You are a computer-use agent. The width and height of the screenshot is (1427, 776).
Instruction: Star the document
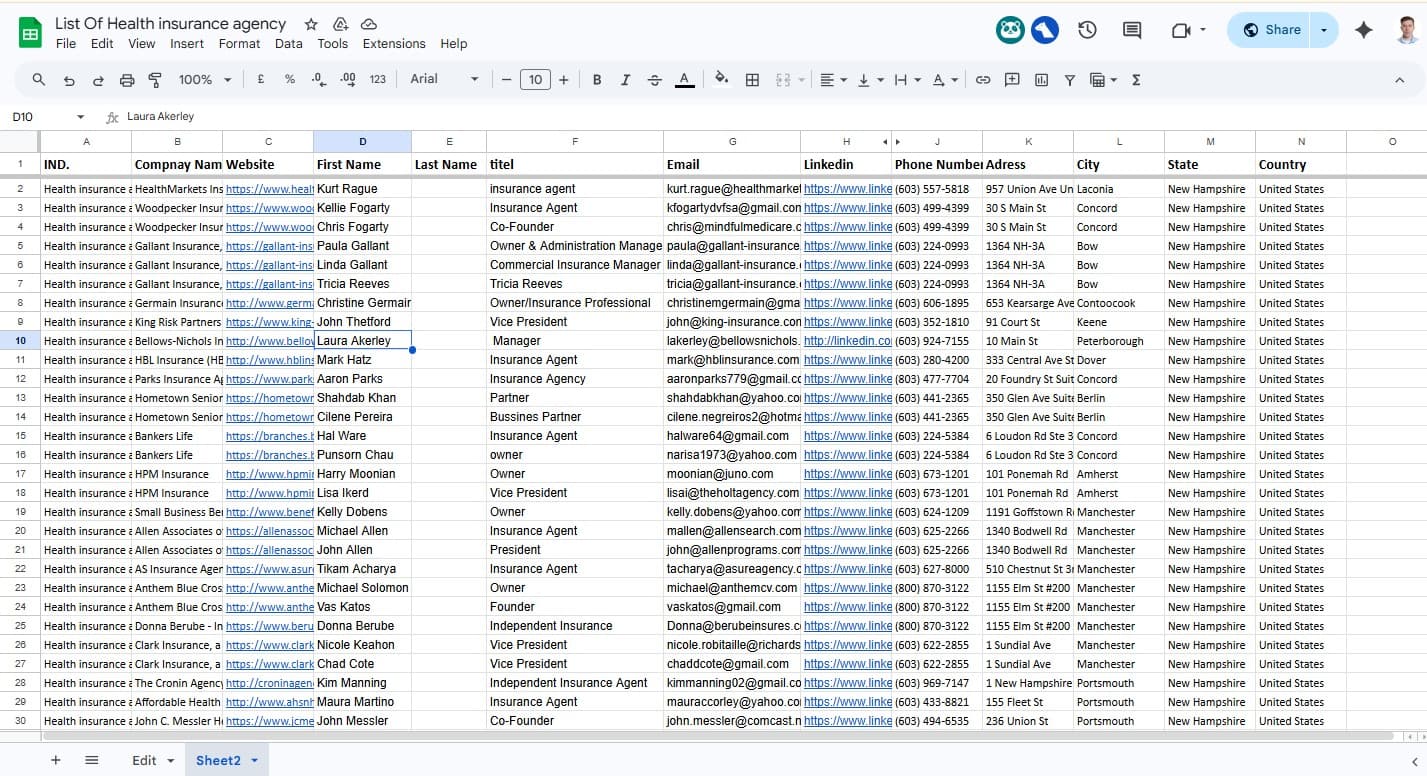311,24
